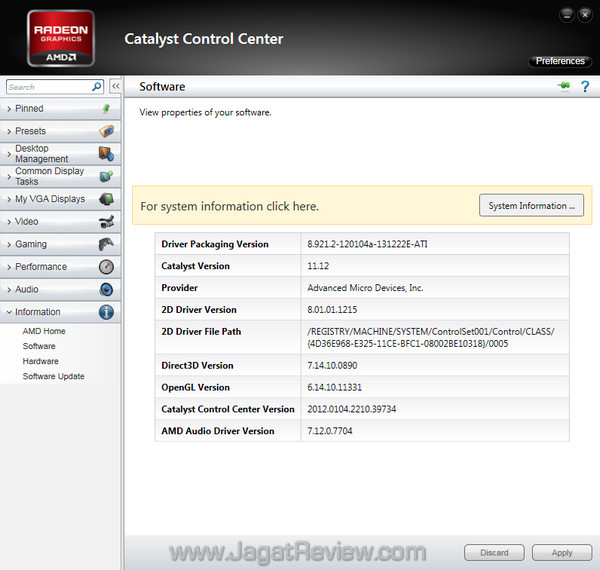Click the Software page heading
The image size is (600, 570).
click(162, 86)
